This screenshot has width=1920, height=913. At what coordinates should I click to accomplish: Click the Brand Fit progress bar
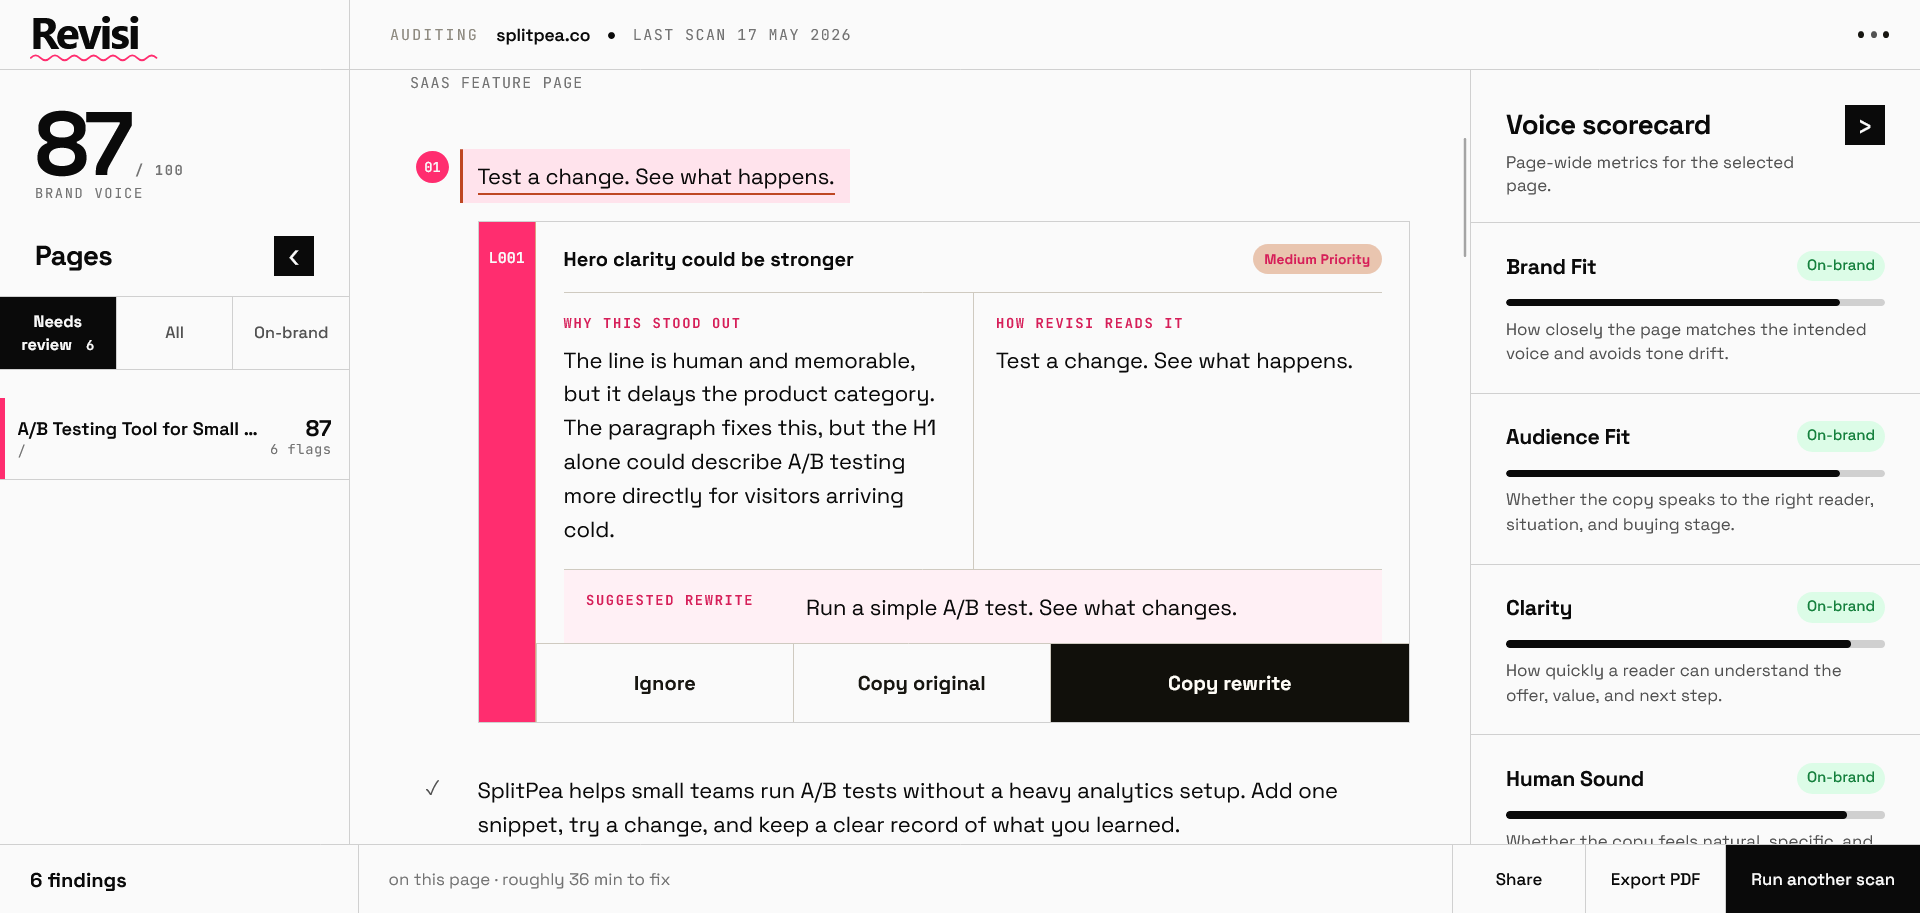(1695, 302)
